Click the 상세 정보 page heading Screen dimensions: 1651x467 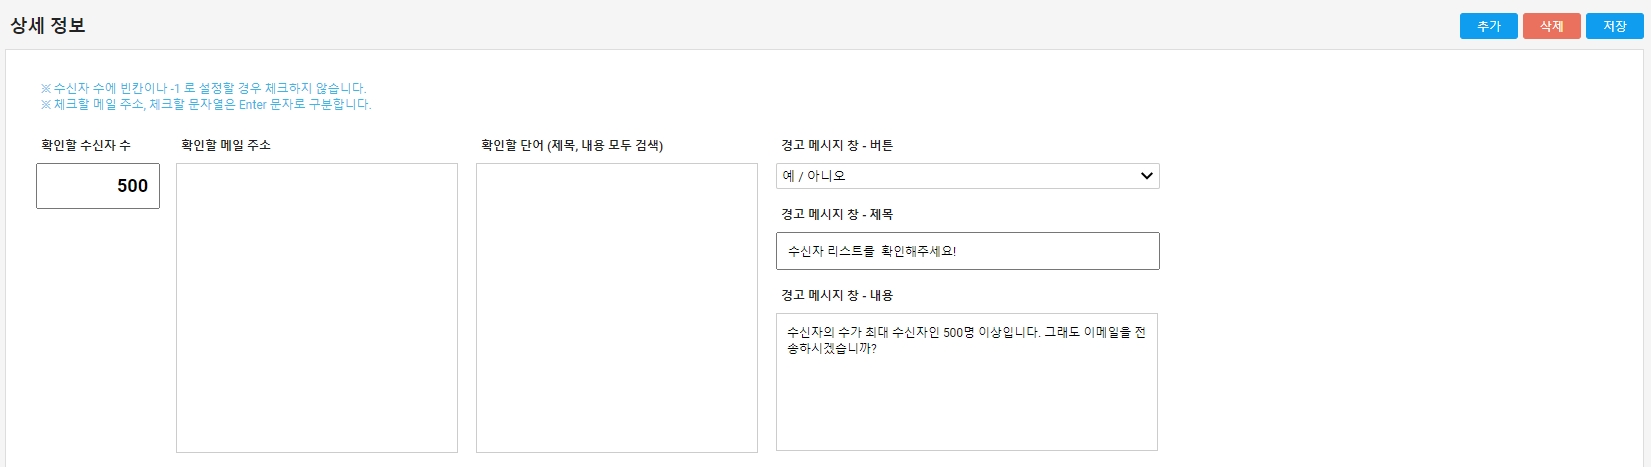coord(48,26)
